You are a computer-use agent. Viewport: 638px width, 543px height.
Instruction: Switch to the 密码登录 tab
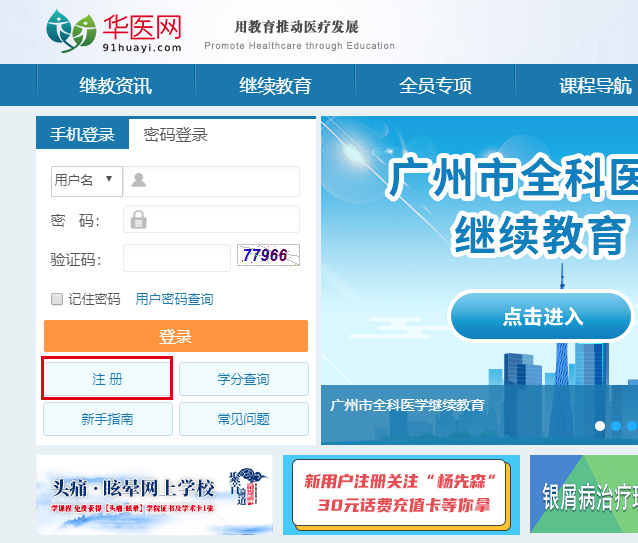click(x=175, y=135)
